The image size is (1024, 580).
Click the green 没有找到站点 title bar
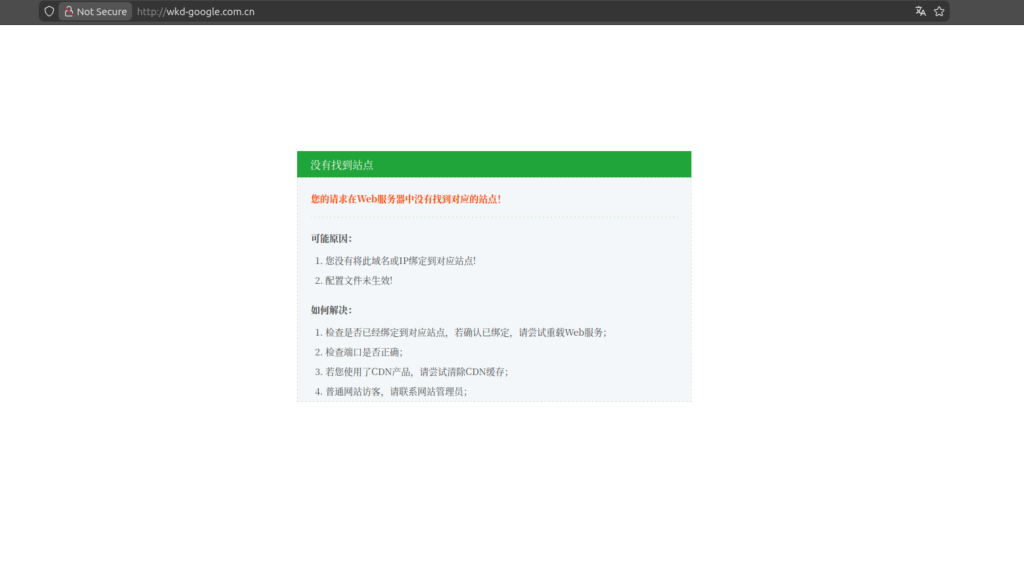[x=493, y=163]
